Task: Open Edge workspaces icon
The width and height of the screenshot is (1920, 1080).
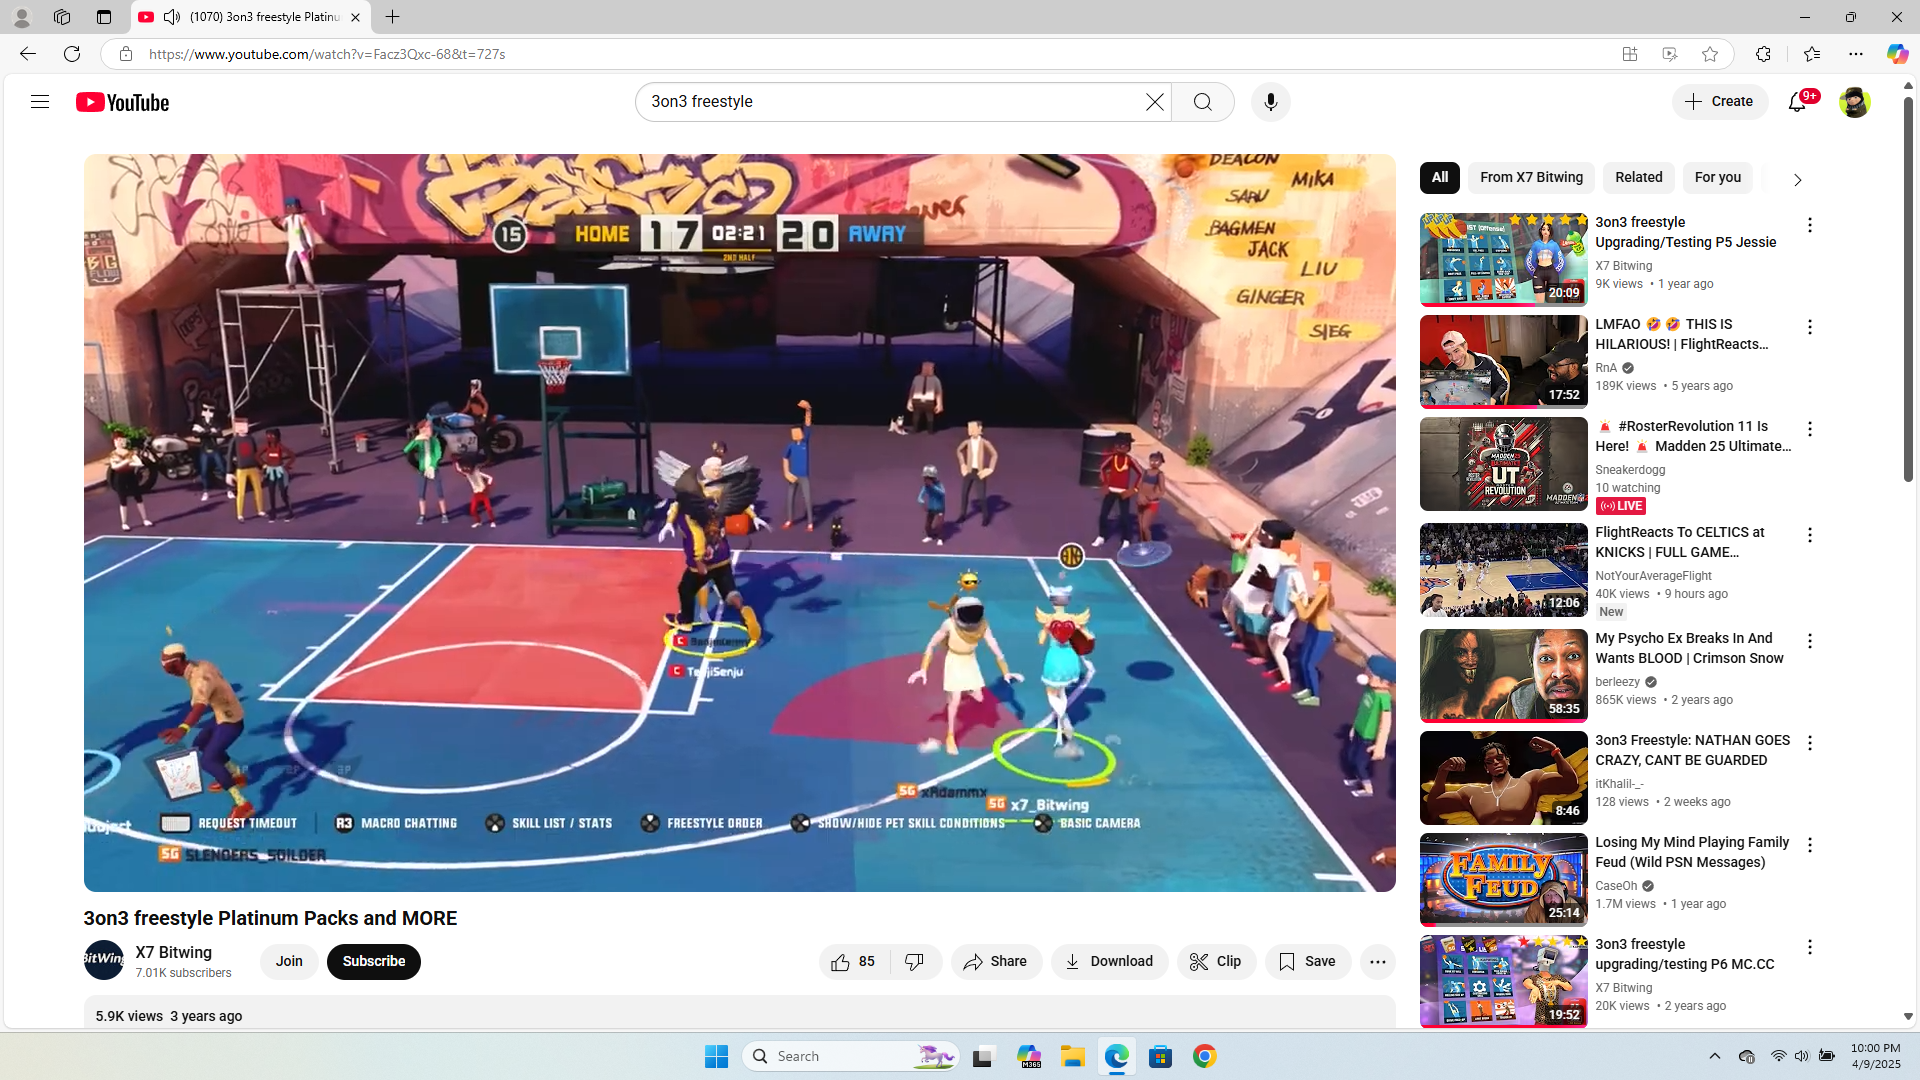Action: [x=62, y=17]
